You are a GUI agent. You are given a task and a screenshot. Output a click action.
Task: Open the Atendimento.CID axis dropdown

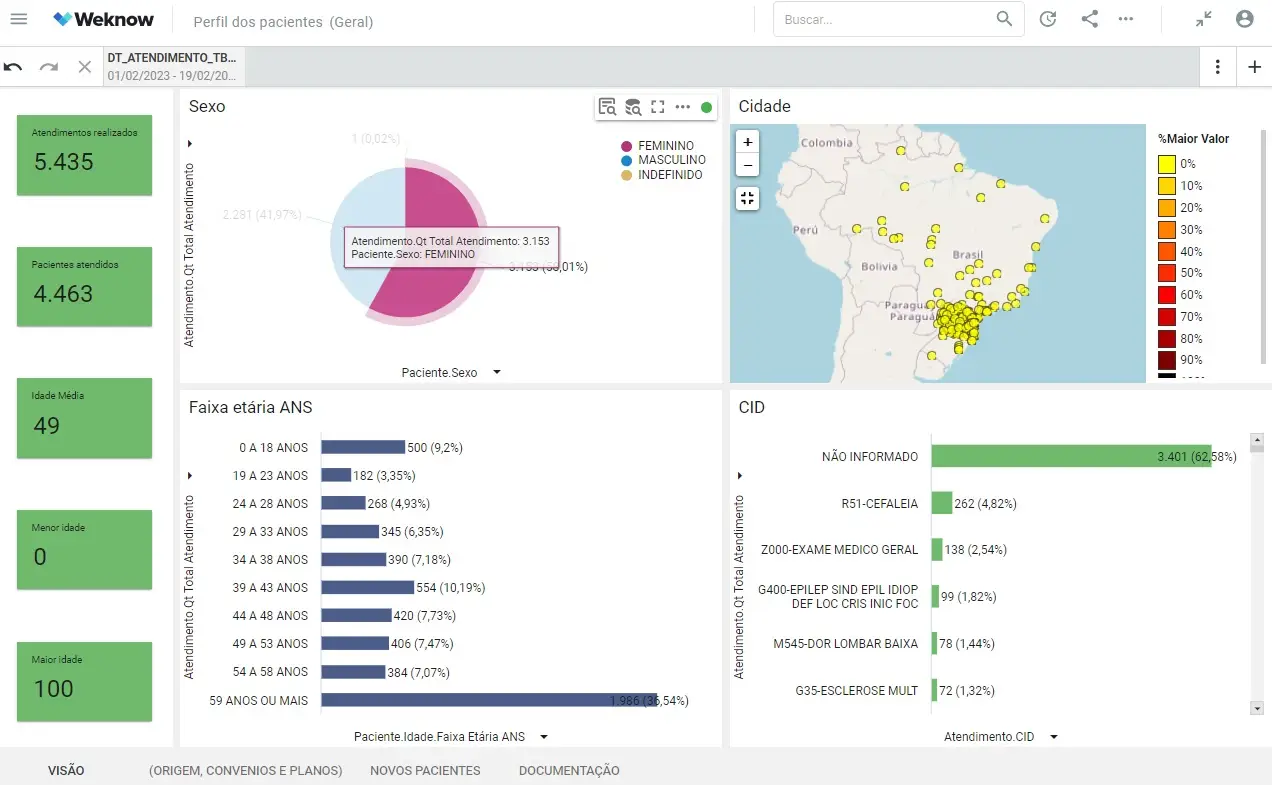click(x=1054, y=737)
